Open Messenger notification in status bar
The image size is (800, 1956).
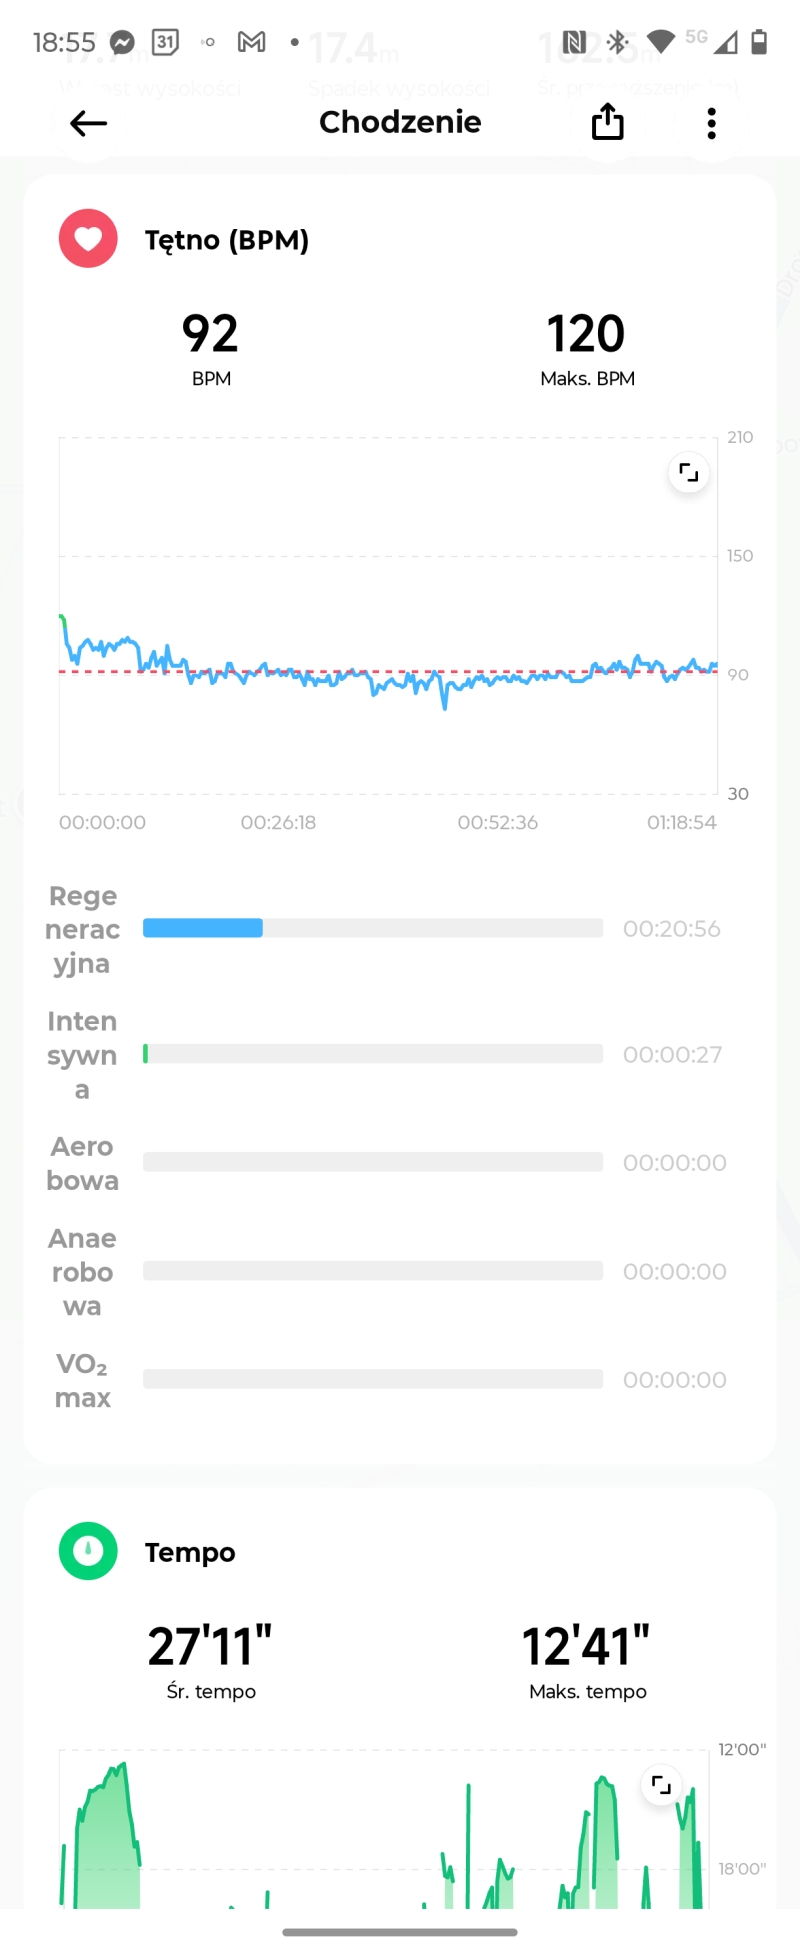pos(122,42)
